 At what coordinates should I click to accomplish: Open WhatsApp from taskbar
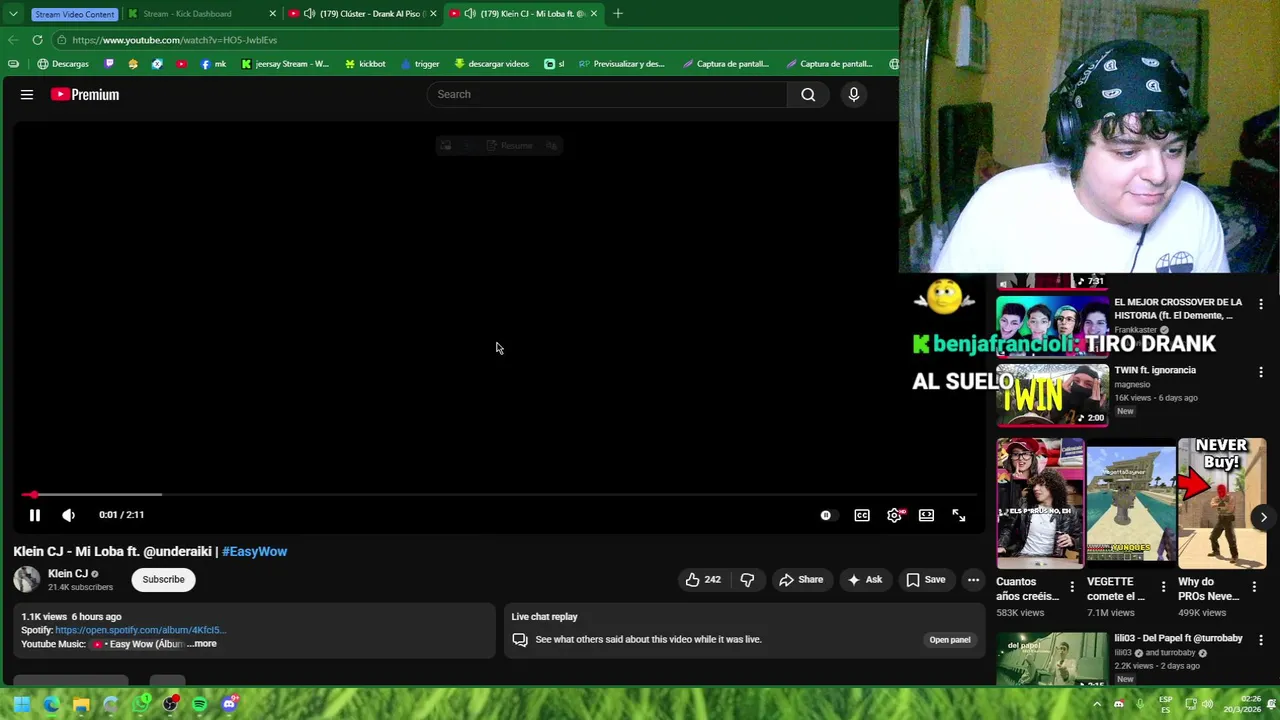point(141,704)
